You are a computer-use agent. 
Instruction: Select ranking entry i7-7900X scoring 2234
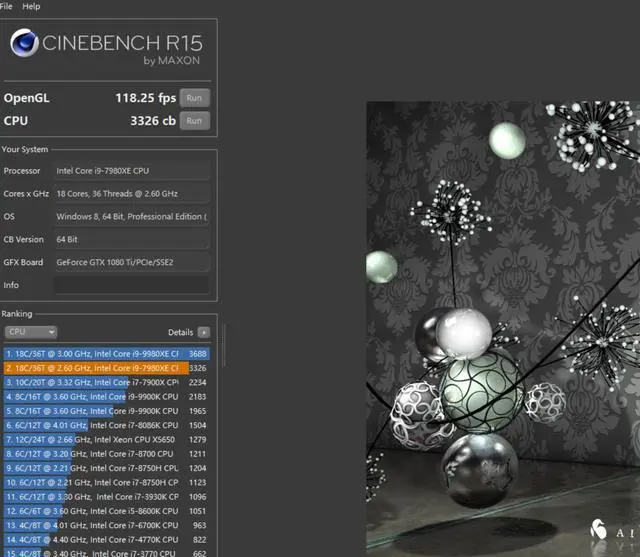tap(107, 382)
